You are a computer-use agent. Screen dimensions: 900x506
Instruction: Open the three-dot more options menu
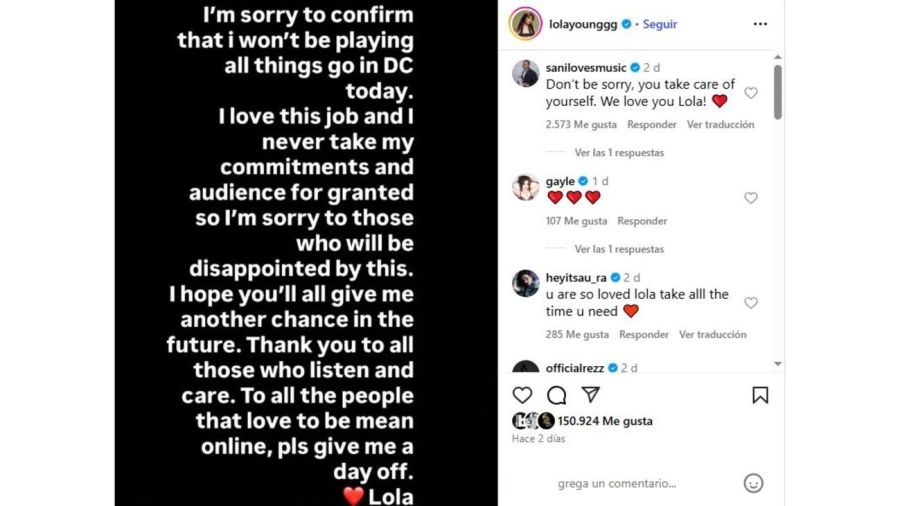(760, 24)
